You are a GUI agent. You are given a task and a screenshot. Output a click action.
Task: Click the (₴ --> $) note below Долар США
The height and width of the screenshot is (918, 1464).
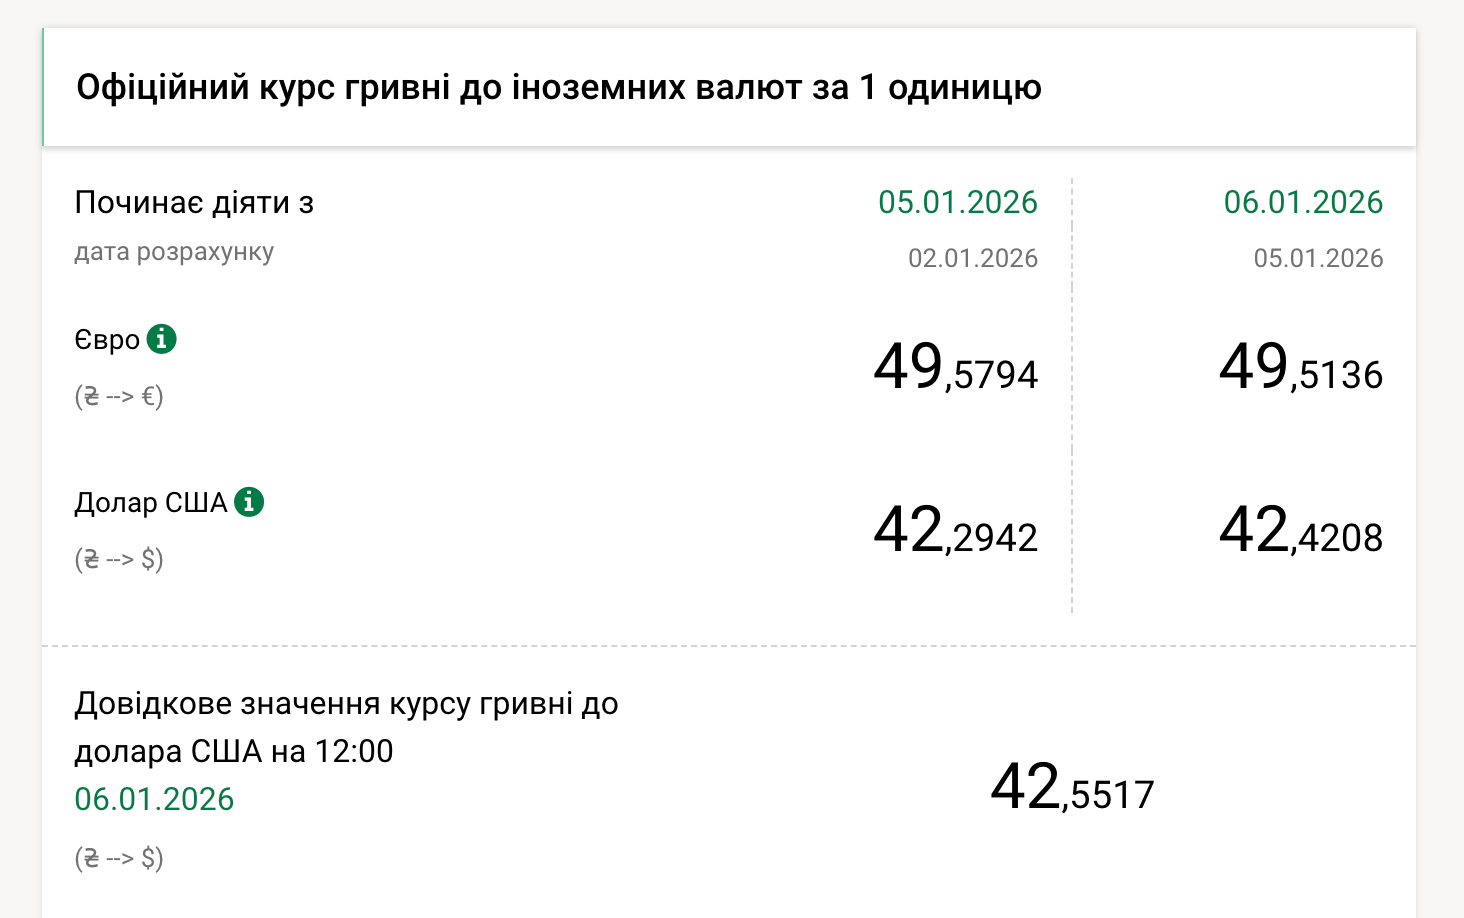click(x=119, y=558)
